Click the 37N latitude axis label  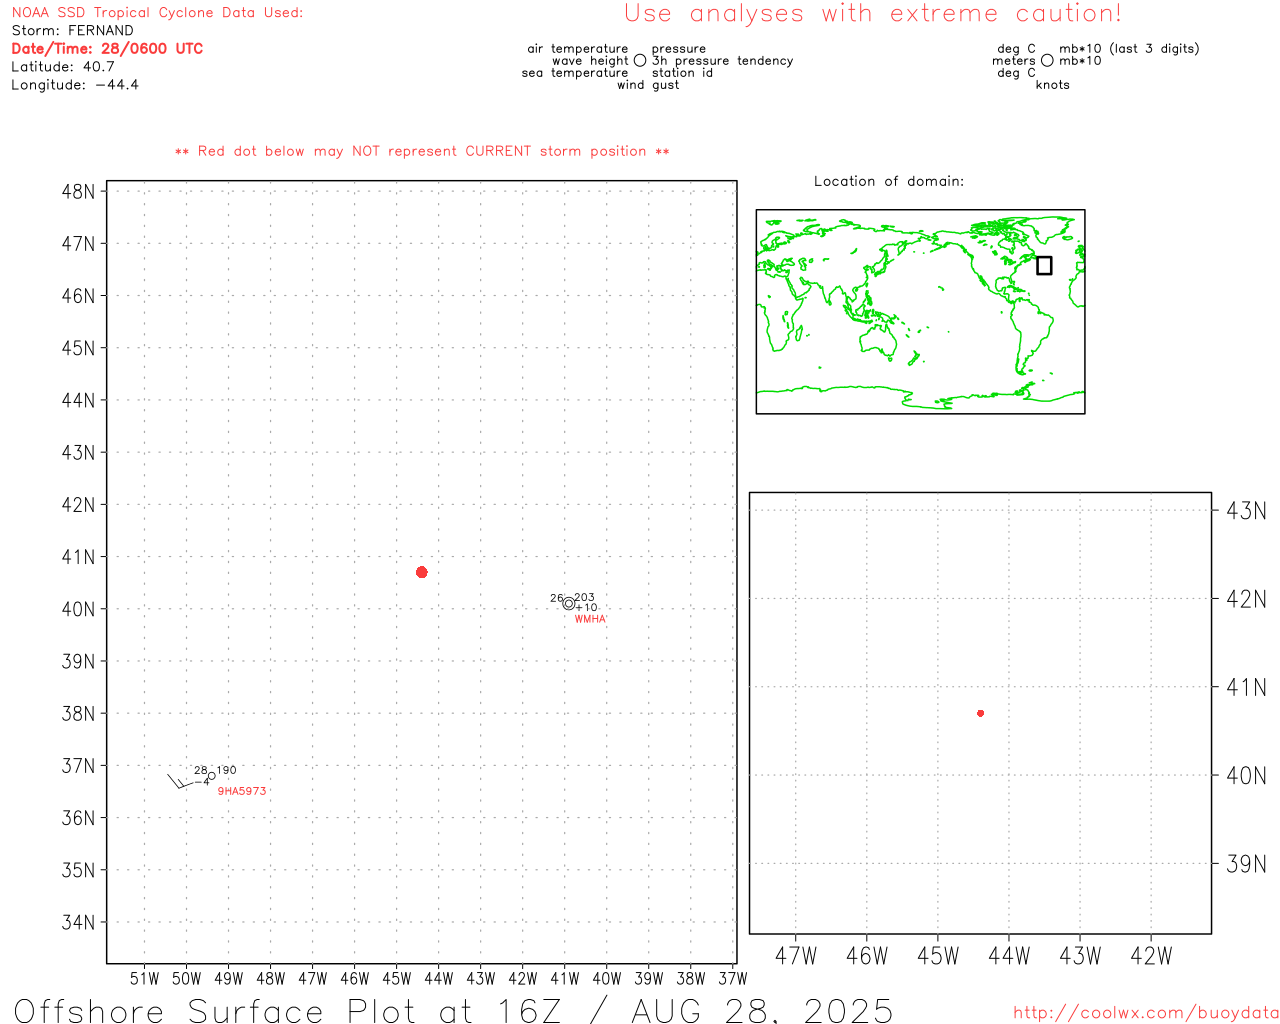tap(78, 766)
